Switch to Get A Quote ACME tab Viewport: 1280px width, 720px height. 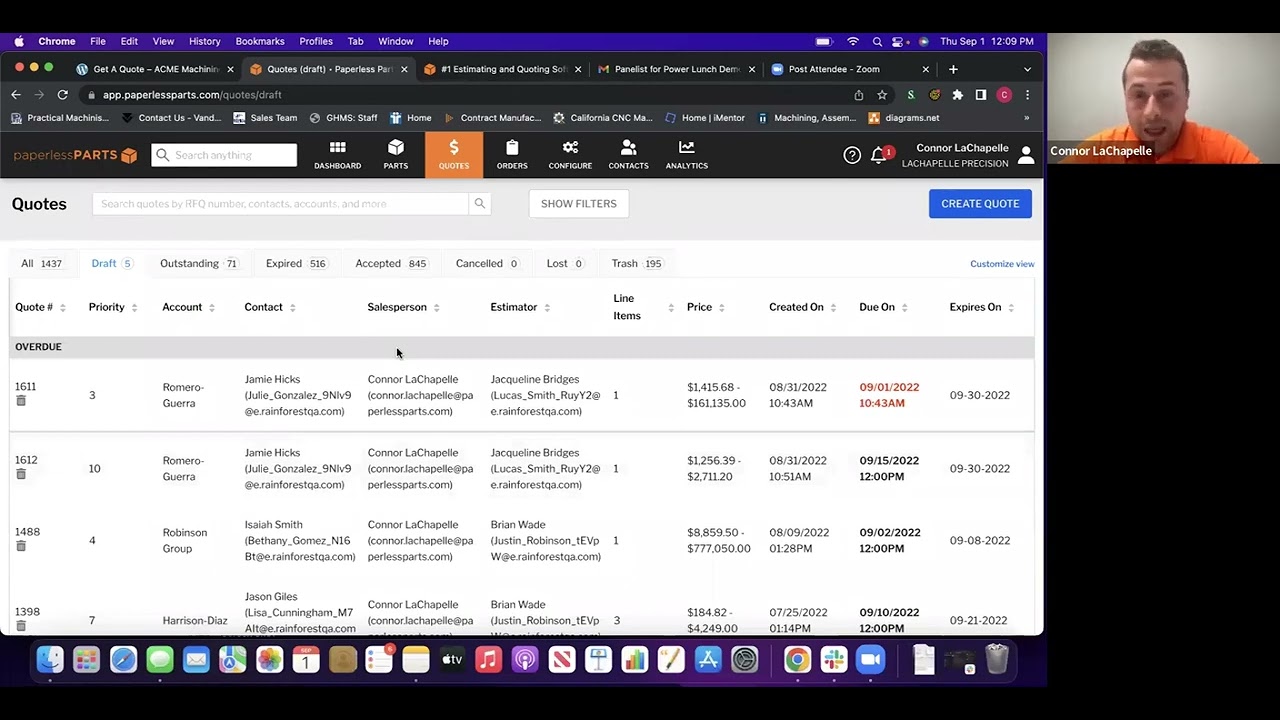click(155, 69)
